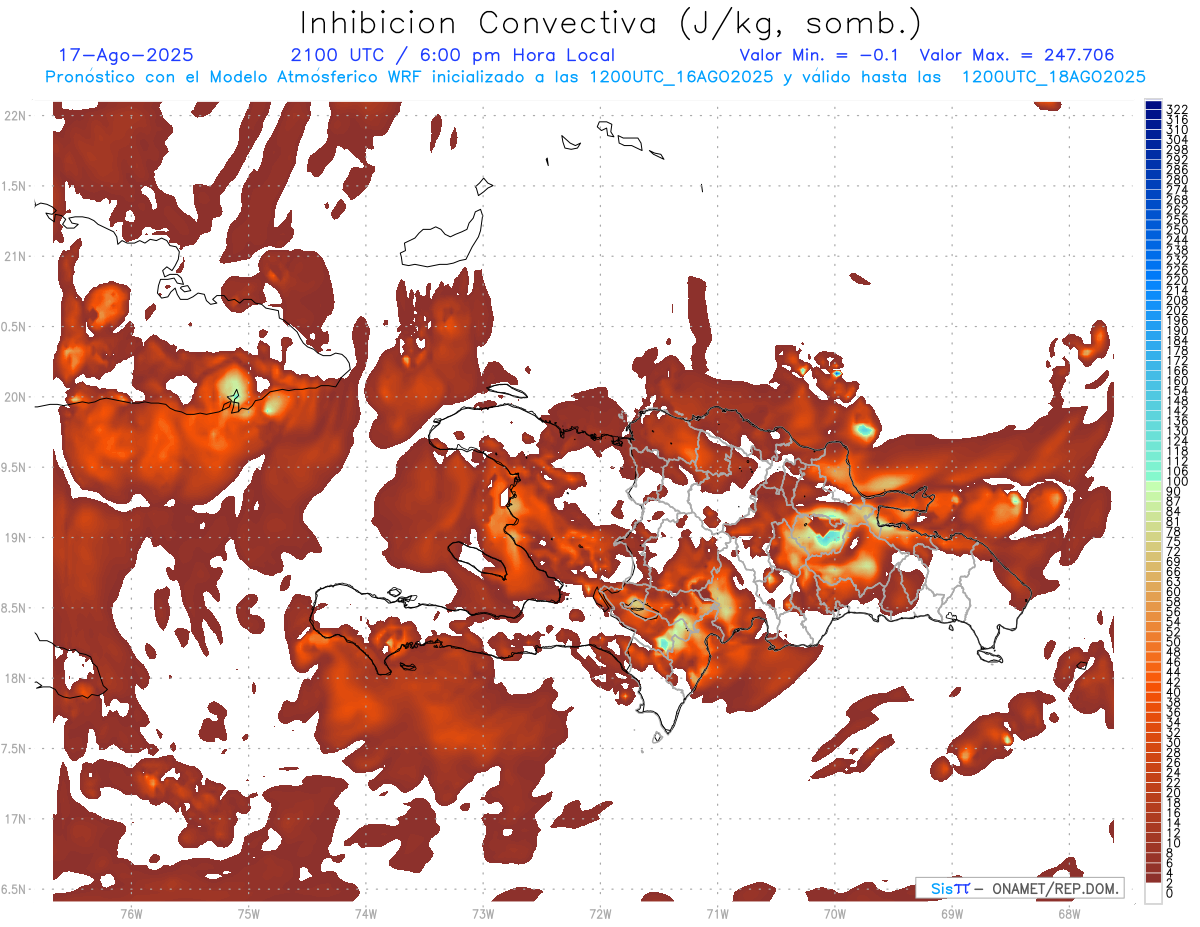Click latitude label "22N"
The image size is (1200, 927).
pyautogui.click(x=15, y=116)
